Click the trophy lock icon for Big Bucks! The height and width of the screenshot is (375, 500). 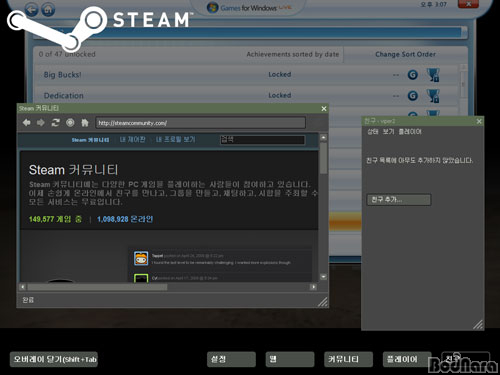pyautogui.click(x=433, y=75)
